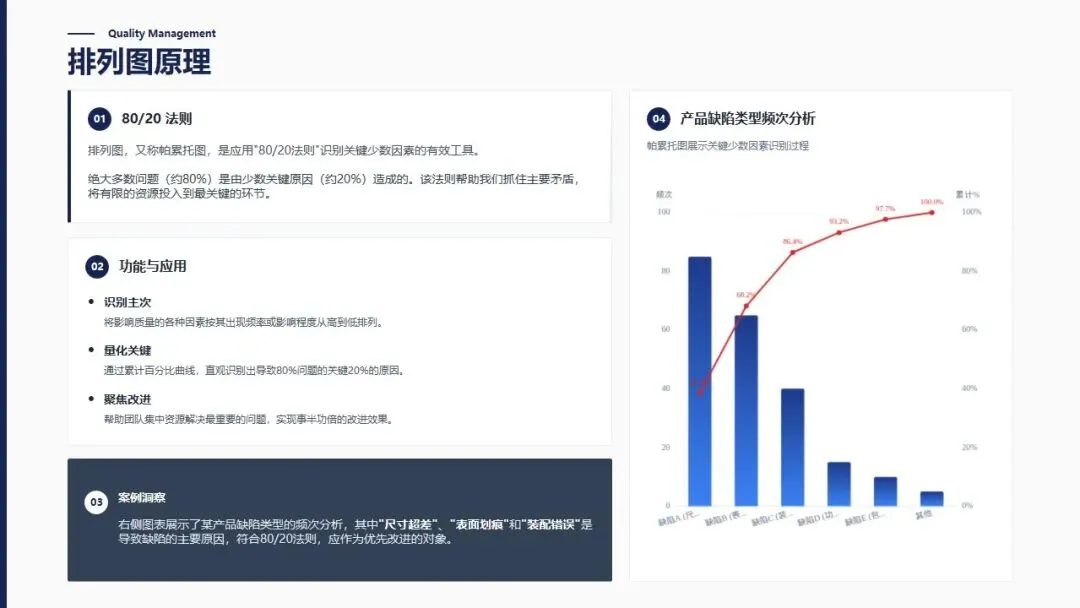Click the 93.2% point on the cumulative line
The height and width of the screenshot is (608, 1080).
pos(839,233)
